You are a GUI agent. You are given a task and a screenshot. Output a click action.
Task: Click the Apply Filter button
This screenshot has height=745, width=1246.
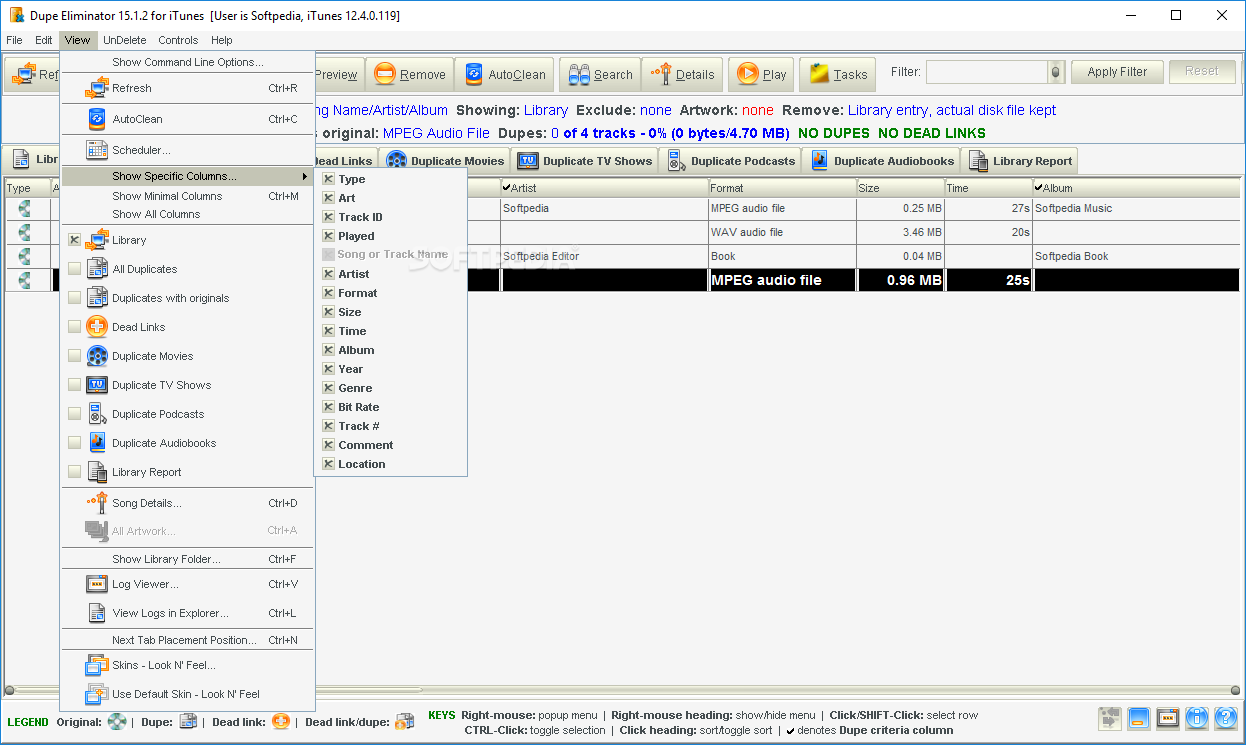pyautogui.click(x=1118, y=72)
